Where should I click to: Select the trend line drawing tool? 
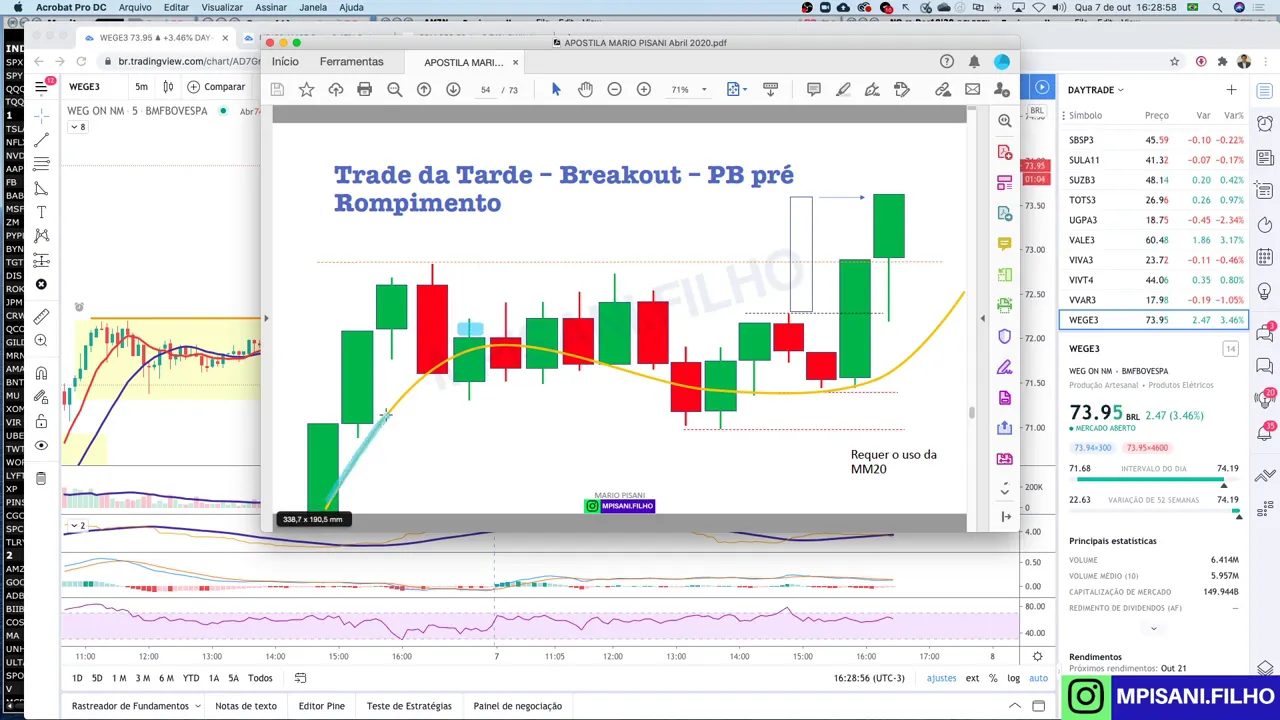click(x=41, y=140)
